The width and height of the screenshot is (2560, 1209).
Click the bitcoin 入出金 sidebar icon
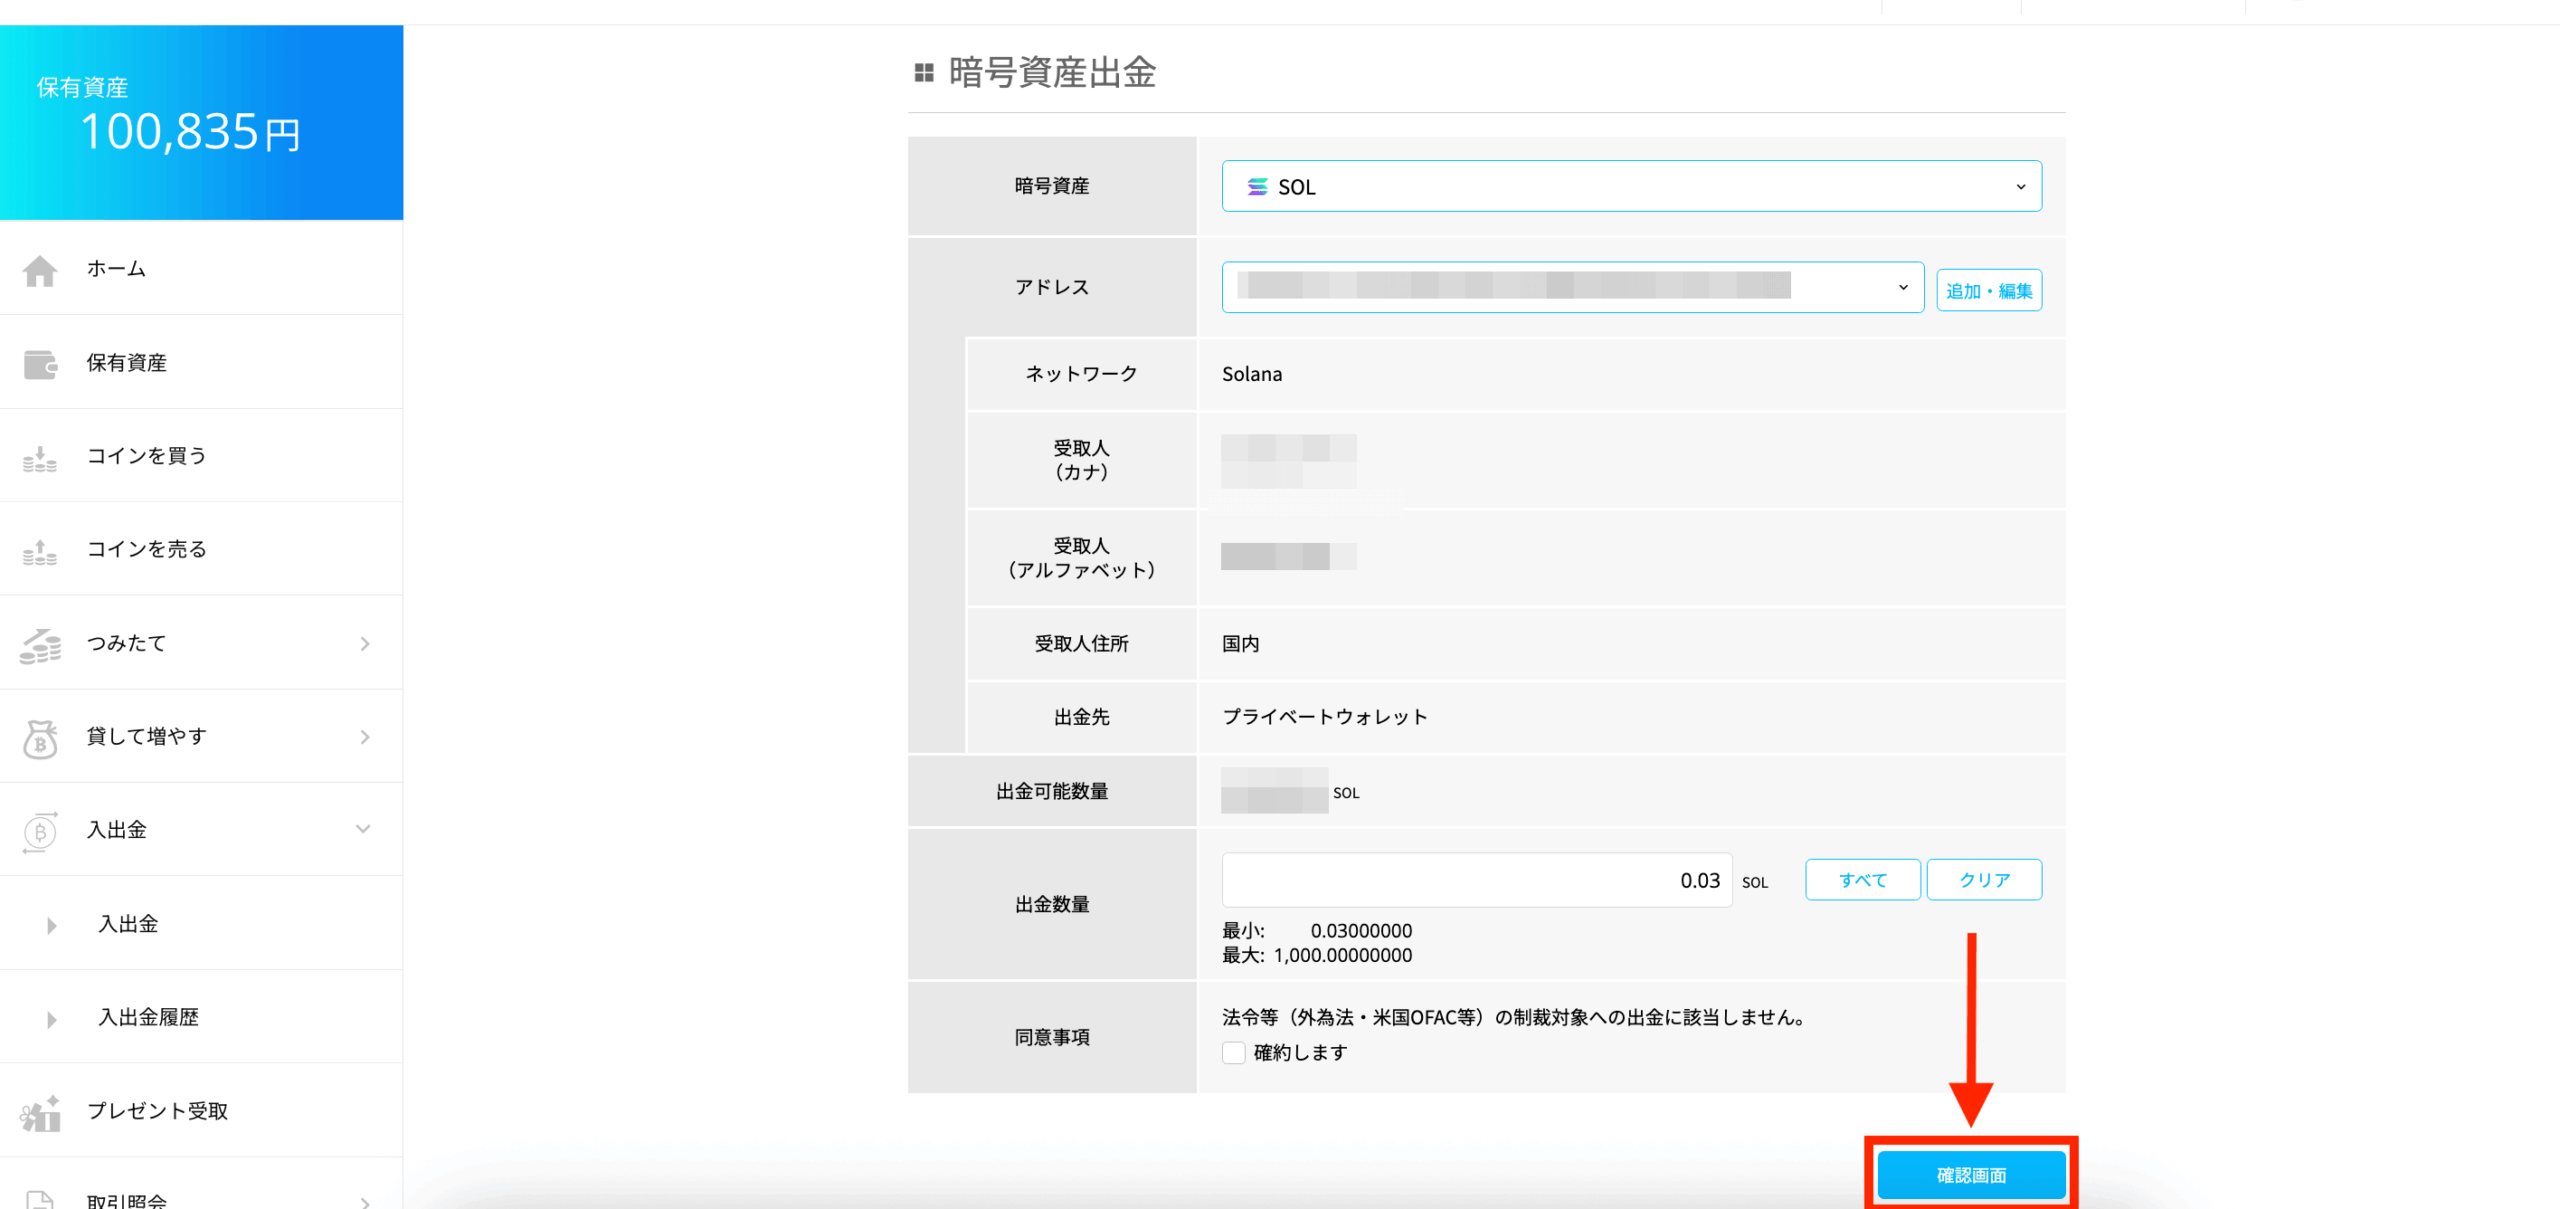40,831
